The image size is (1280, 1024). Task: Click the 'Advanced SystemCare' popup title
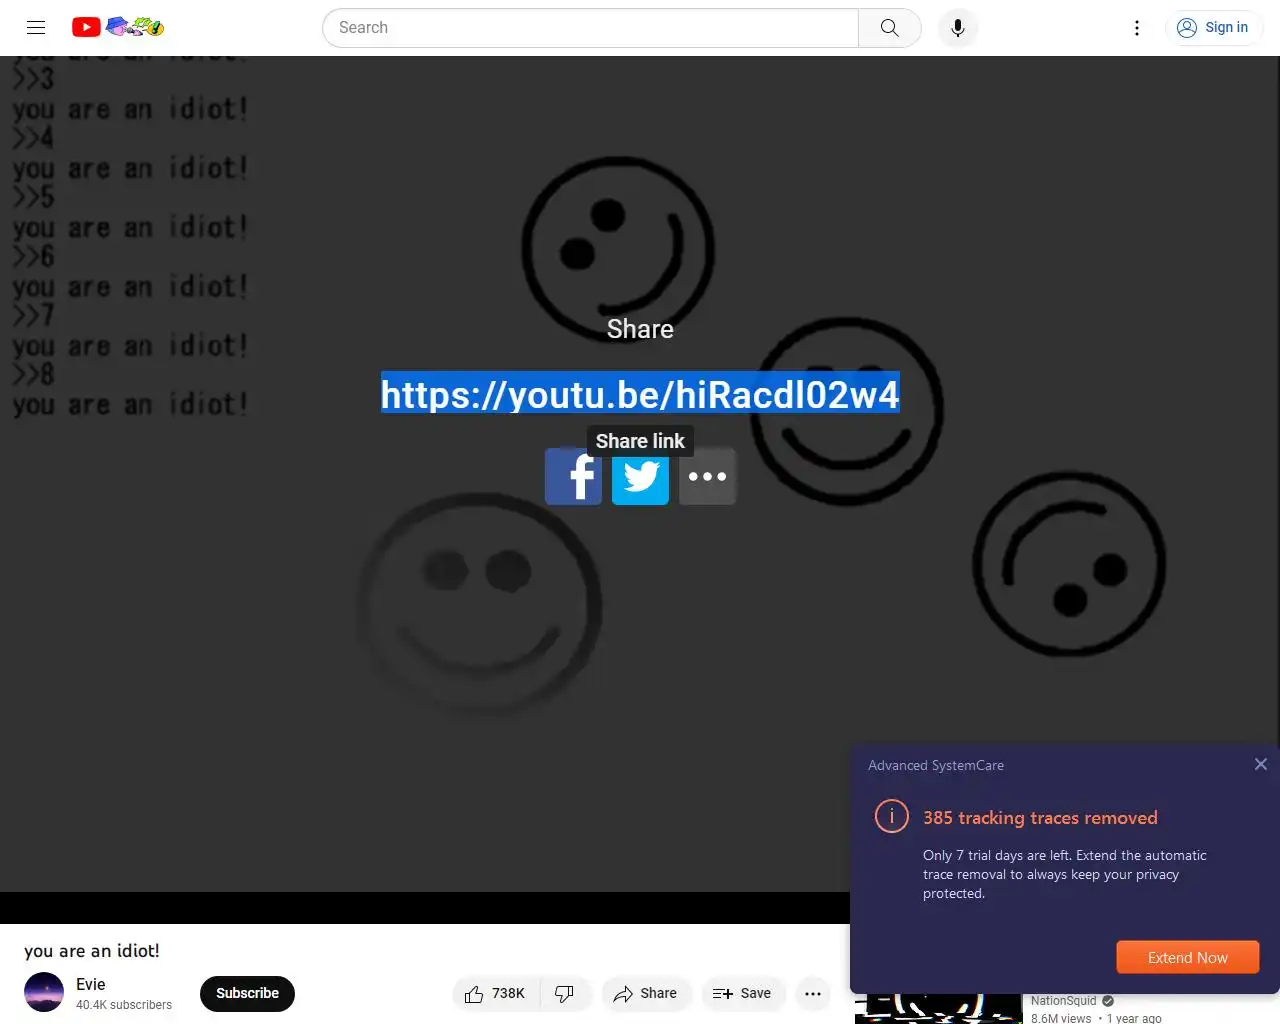936,765
